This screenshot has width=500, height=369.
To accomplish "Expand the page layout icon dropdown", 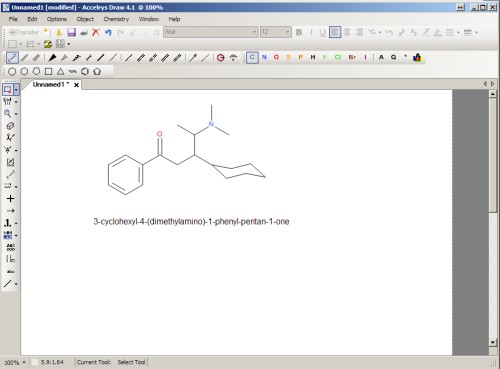I will [69, 44].
